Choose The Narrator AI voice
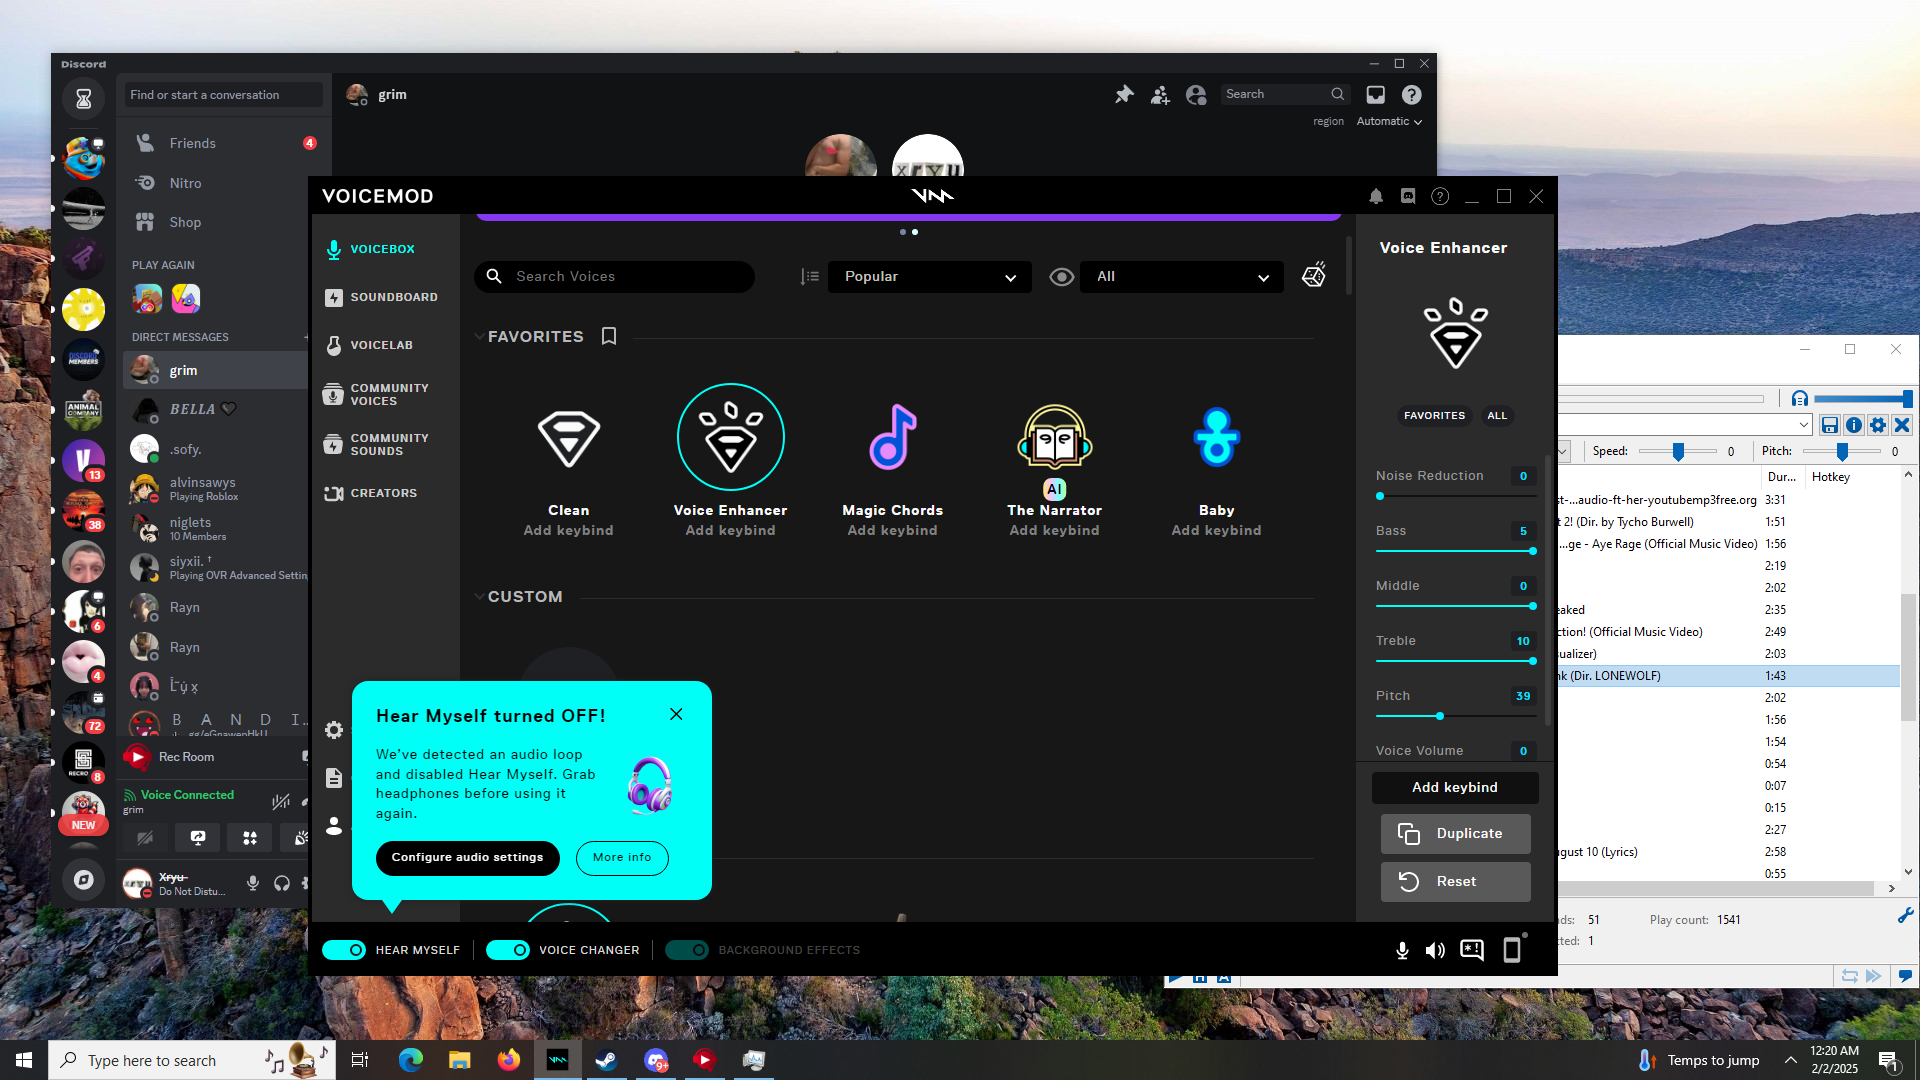The width and height of the screenshot is (1920, 1080). 1054,438
